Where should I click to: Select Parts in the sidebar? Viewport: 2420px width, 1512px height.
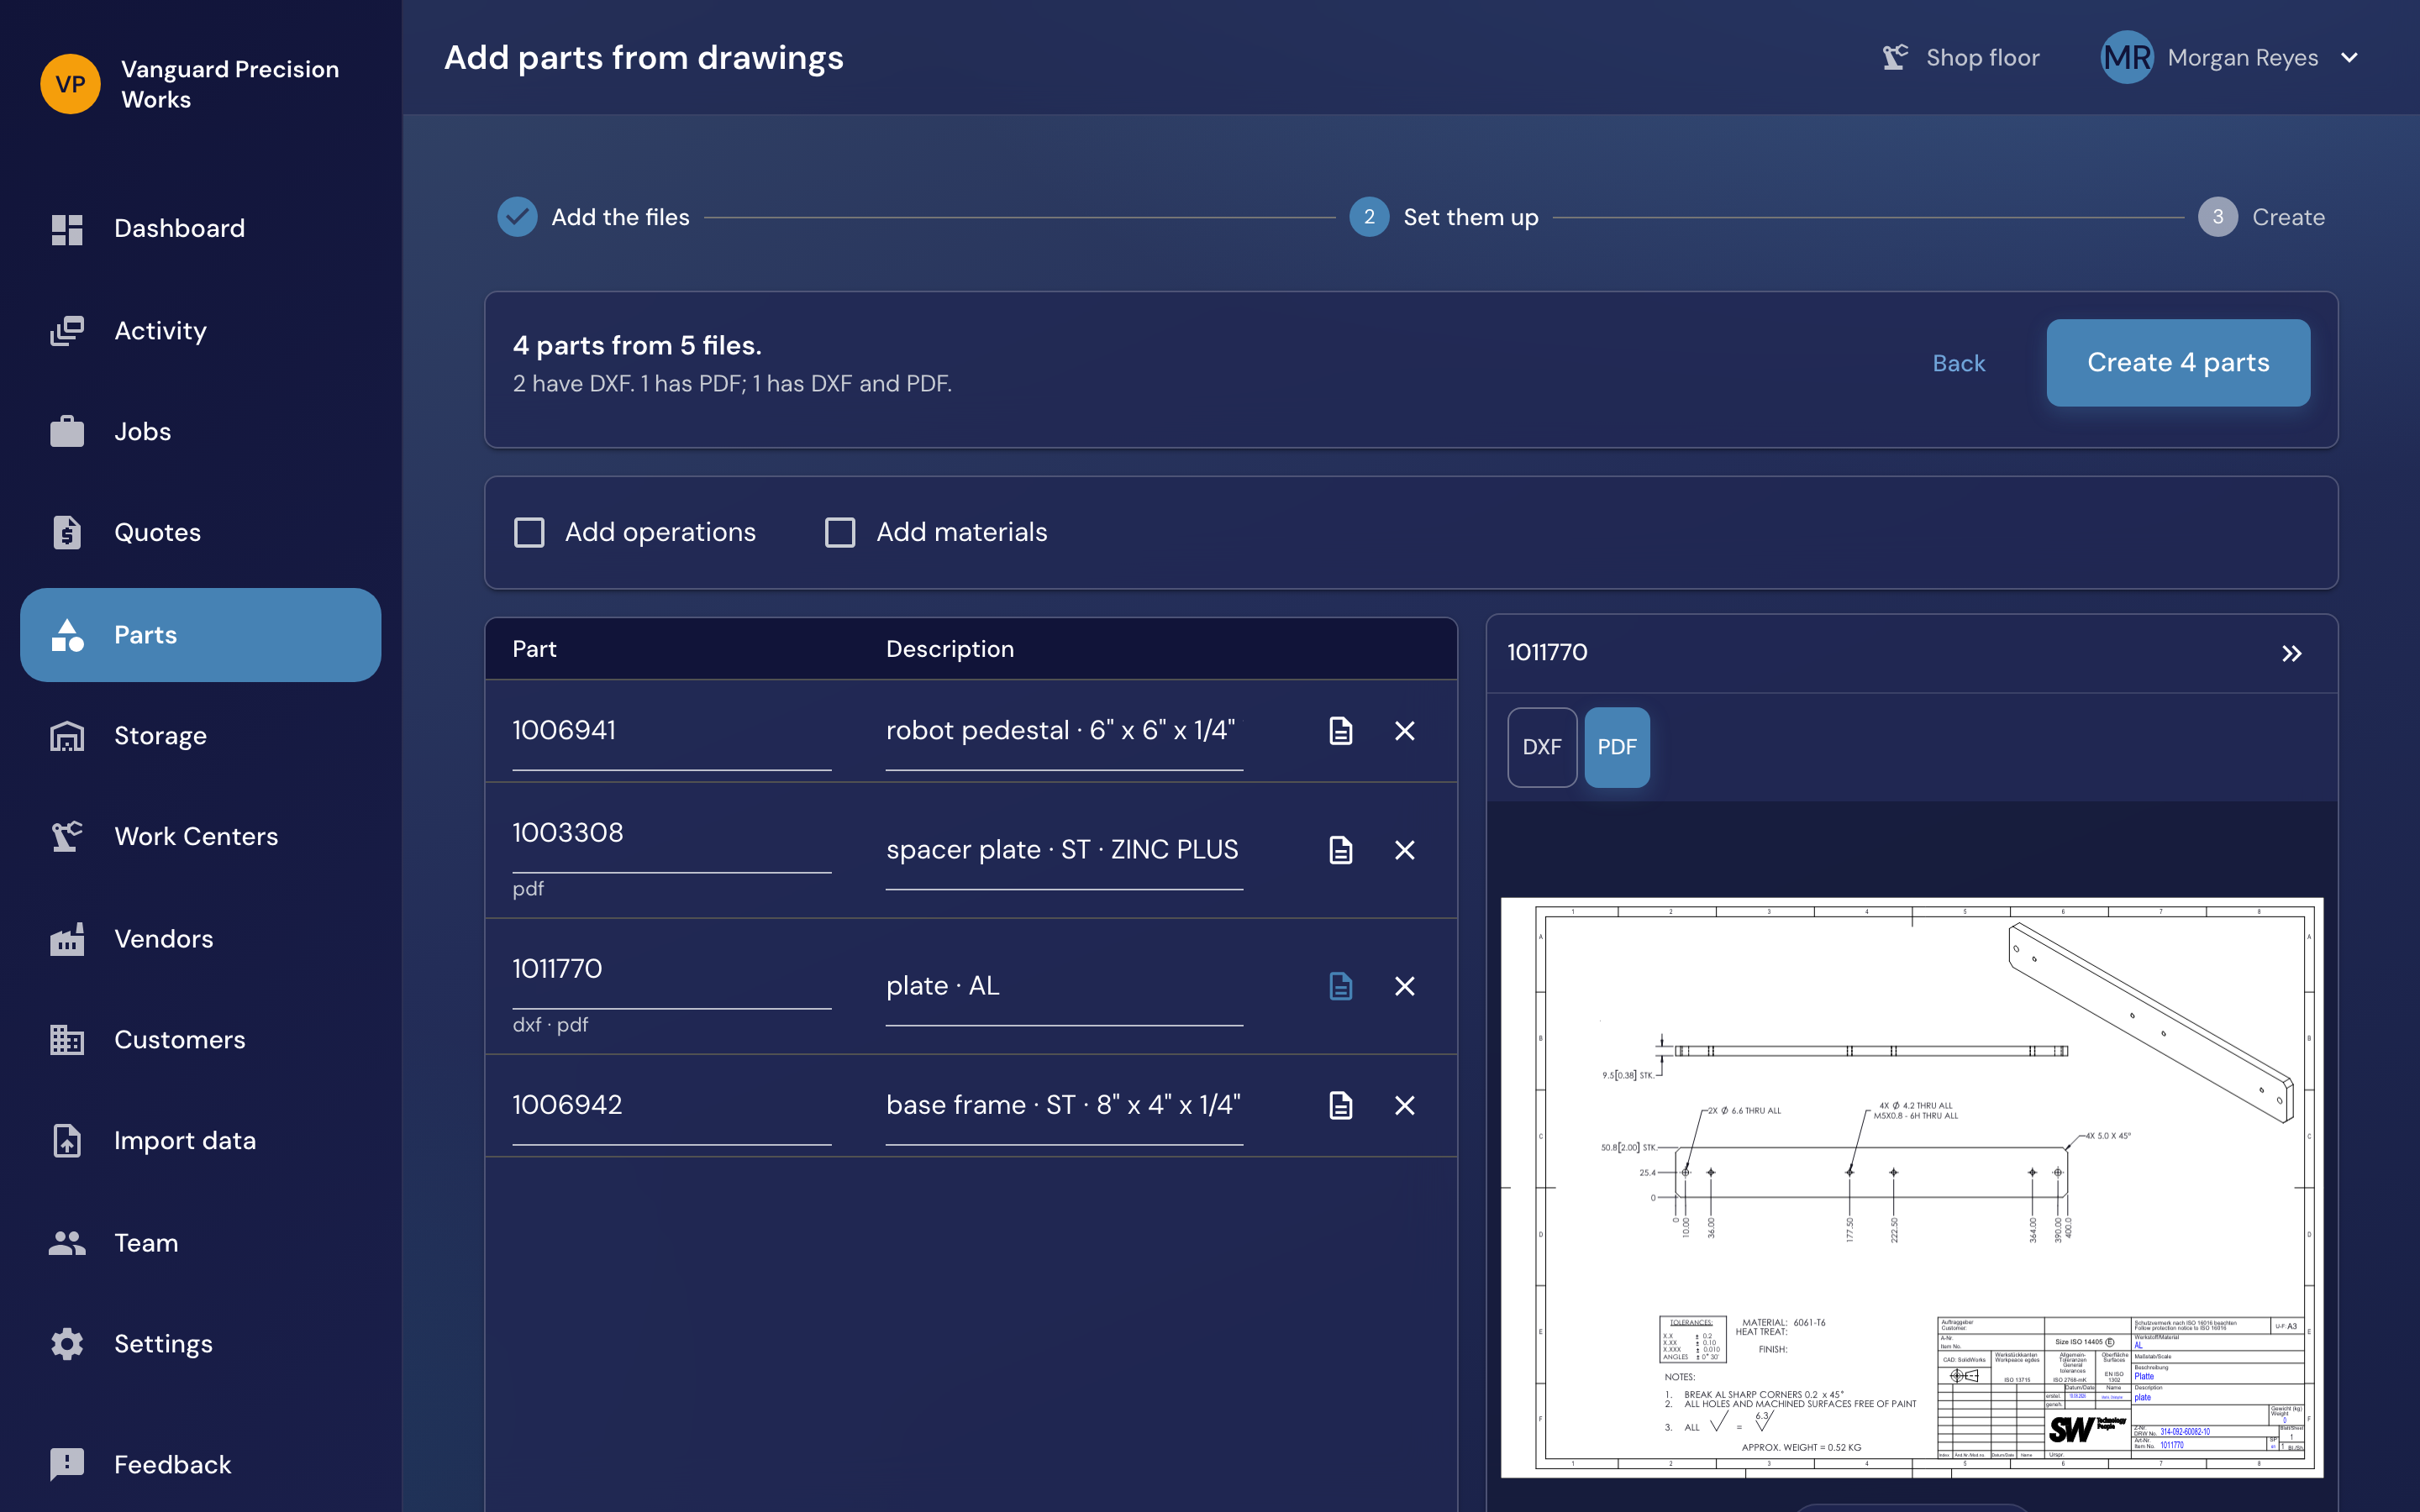point(200,635)
